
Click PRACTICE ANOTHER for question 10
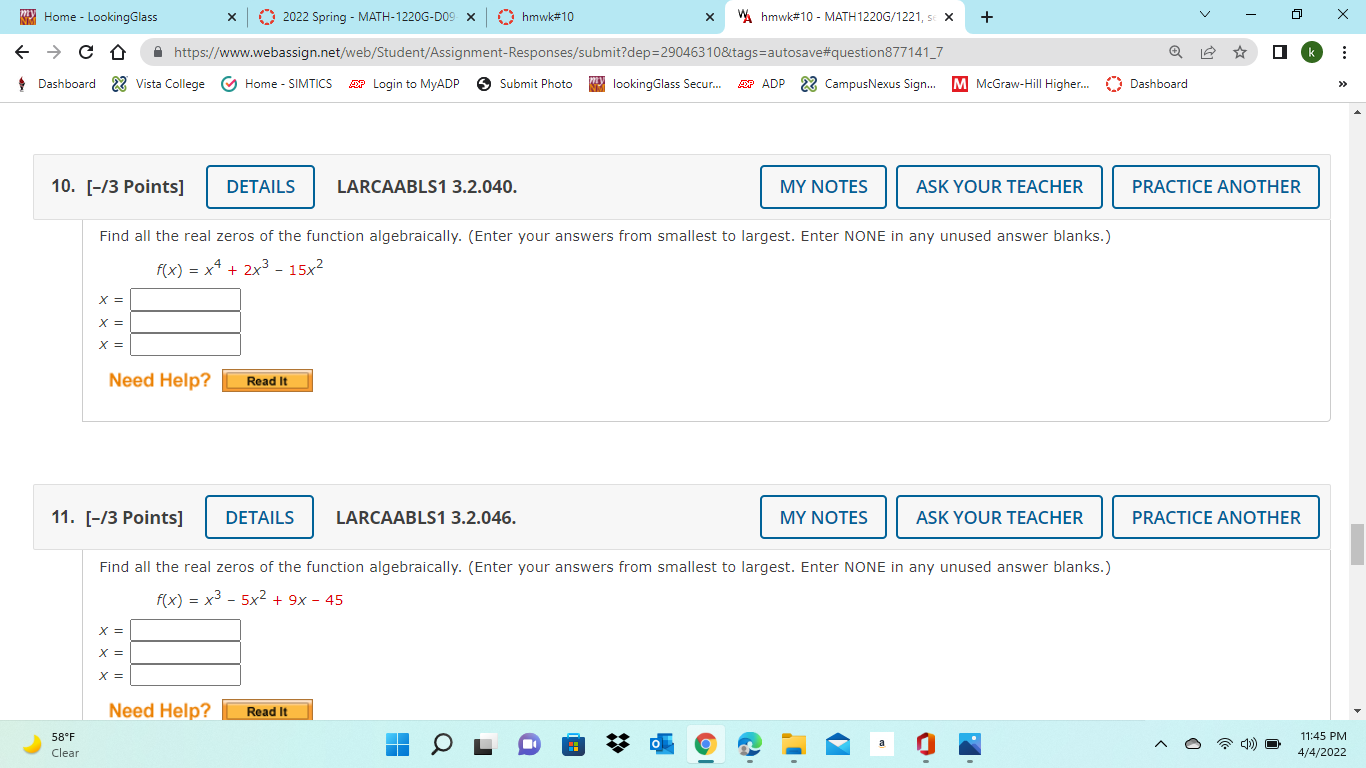tap(1216, 187)
